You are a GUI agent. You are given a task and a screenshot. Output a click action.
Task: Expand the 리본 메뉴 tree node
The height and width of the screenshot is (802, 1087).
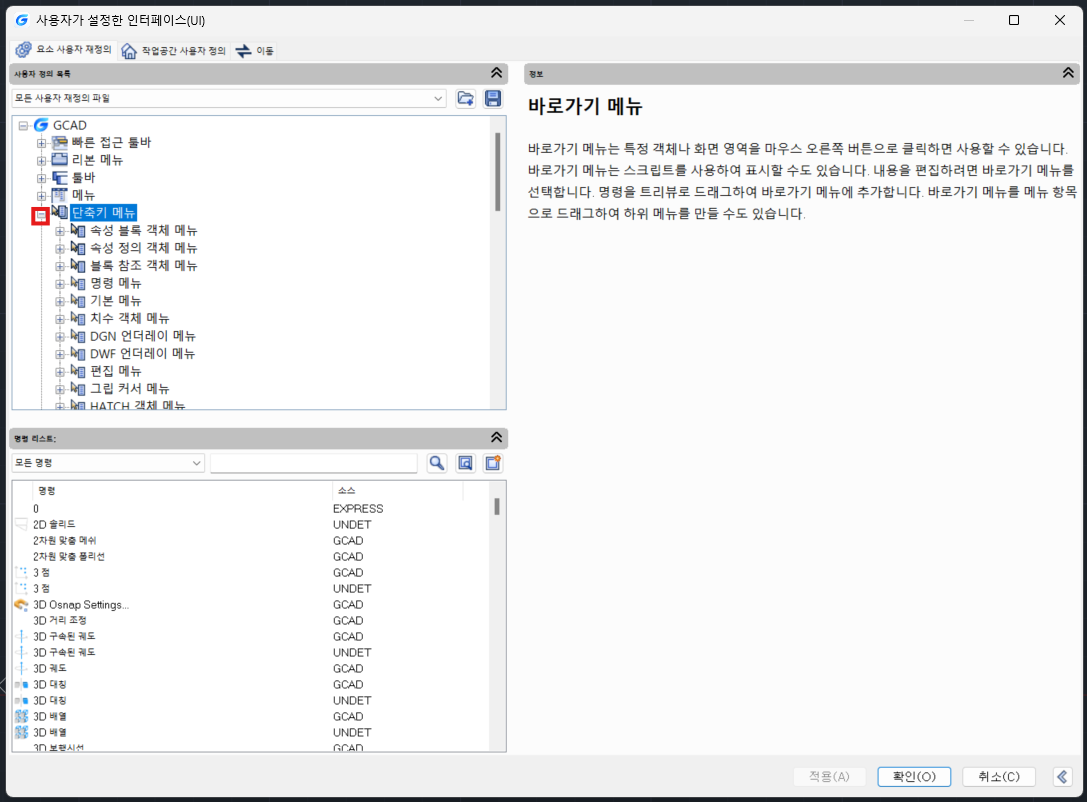(41, 160)
